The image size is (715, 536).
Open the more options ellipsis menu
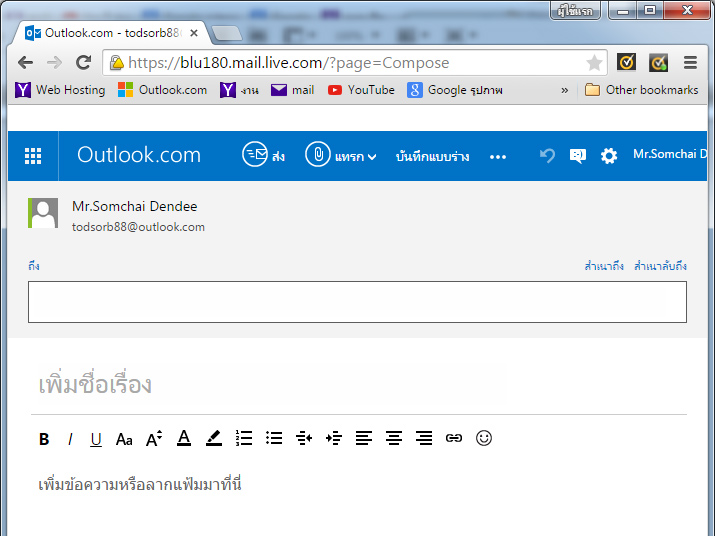tap(498, 157)
